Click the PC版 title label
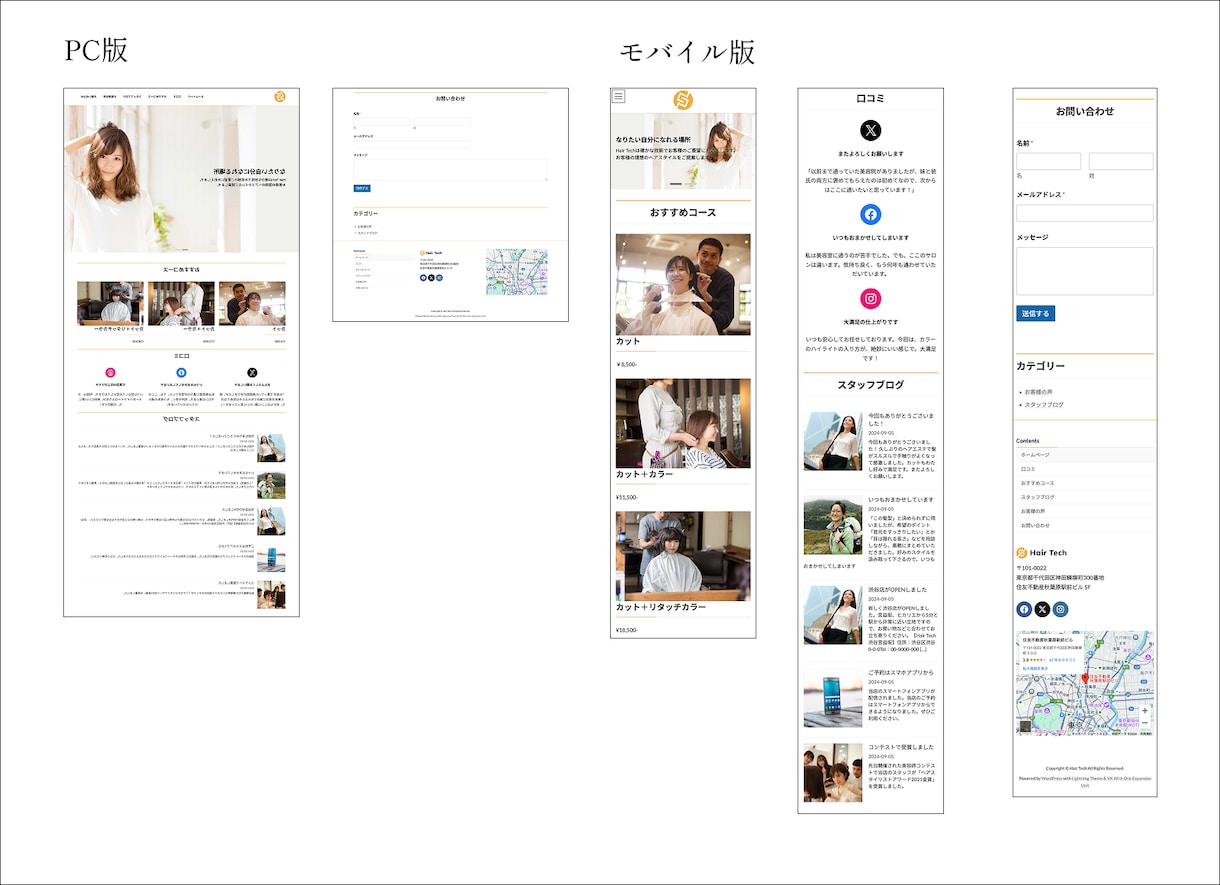Image resolution: width=1220 pixels, height=885 pixels. point(96,49)
